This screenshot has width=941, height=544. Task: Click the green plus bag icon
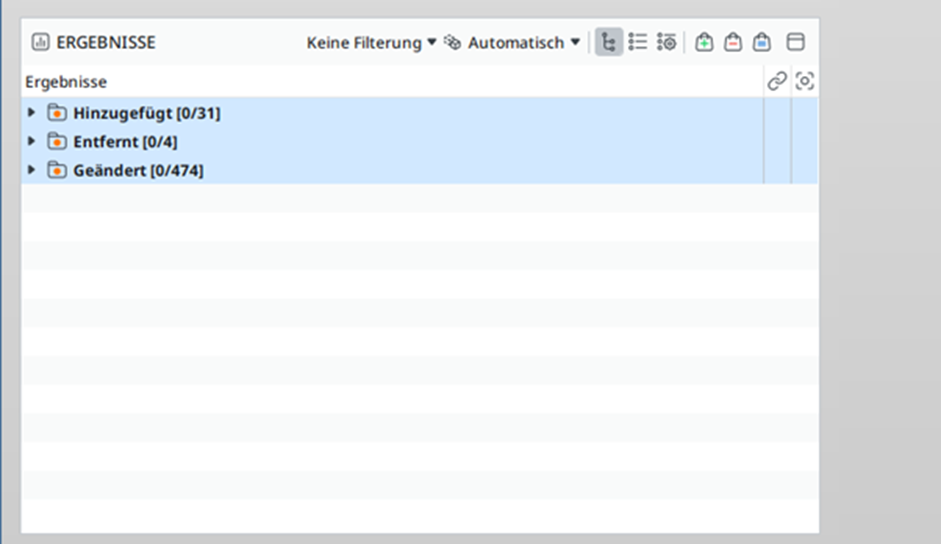704,42
